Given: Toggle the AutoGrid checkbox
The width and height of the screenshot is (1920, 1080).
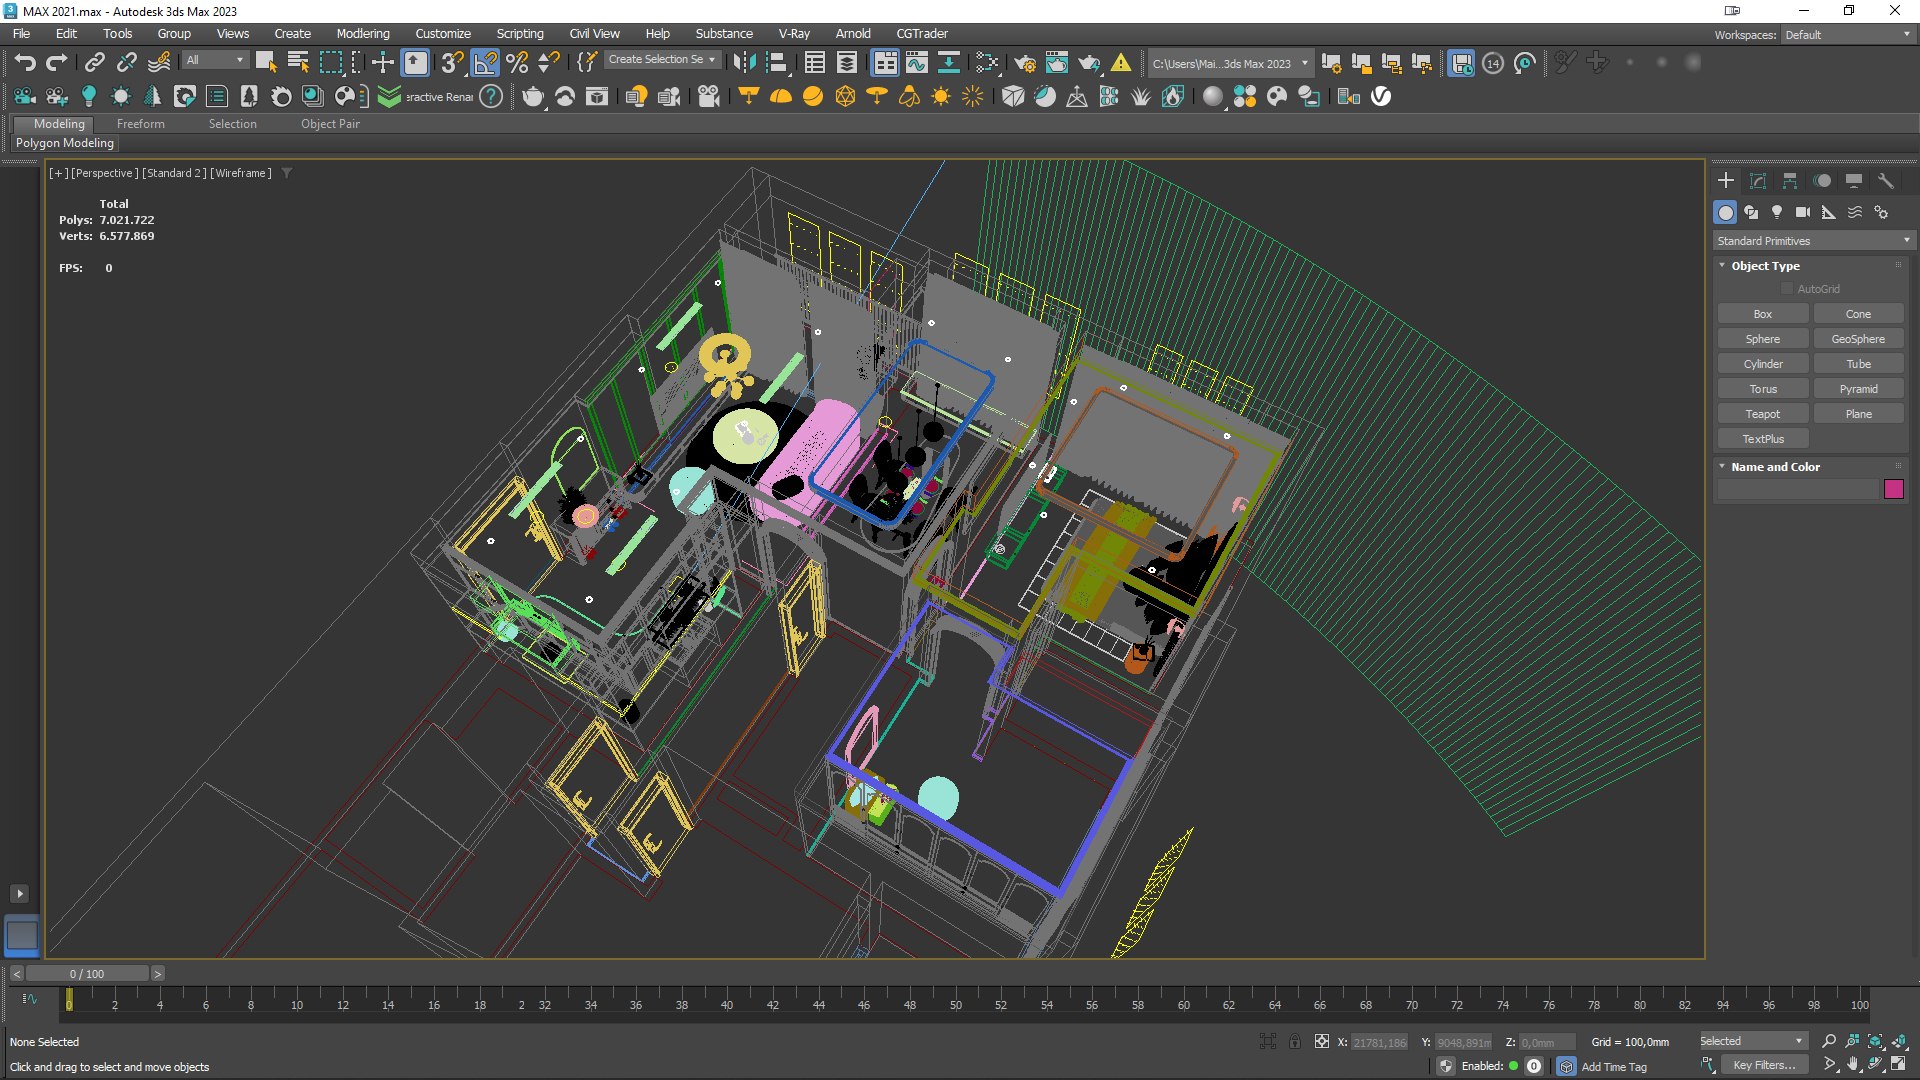Looking at the screenshot, I should coord(1787,289).
